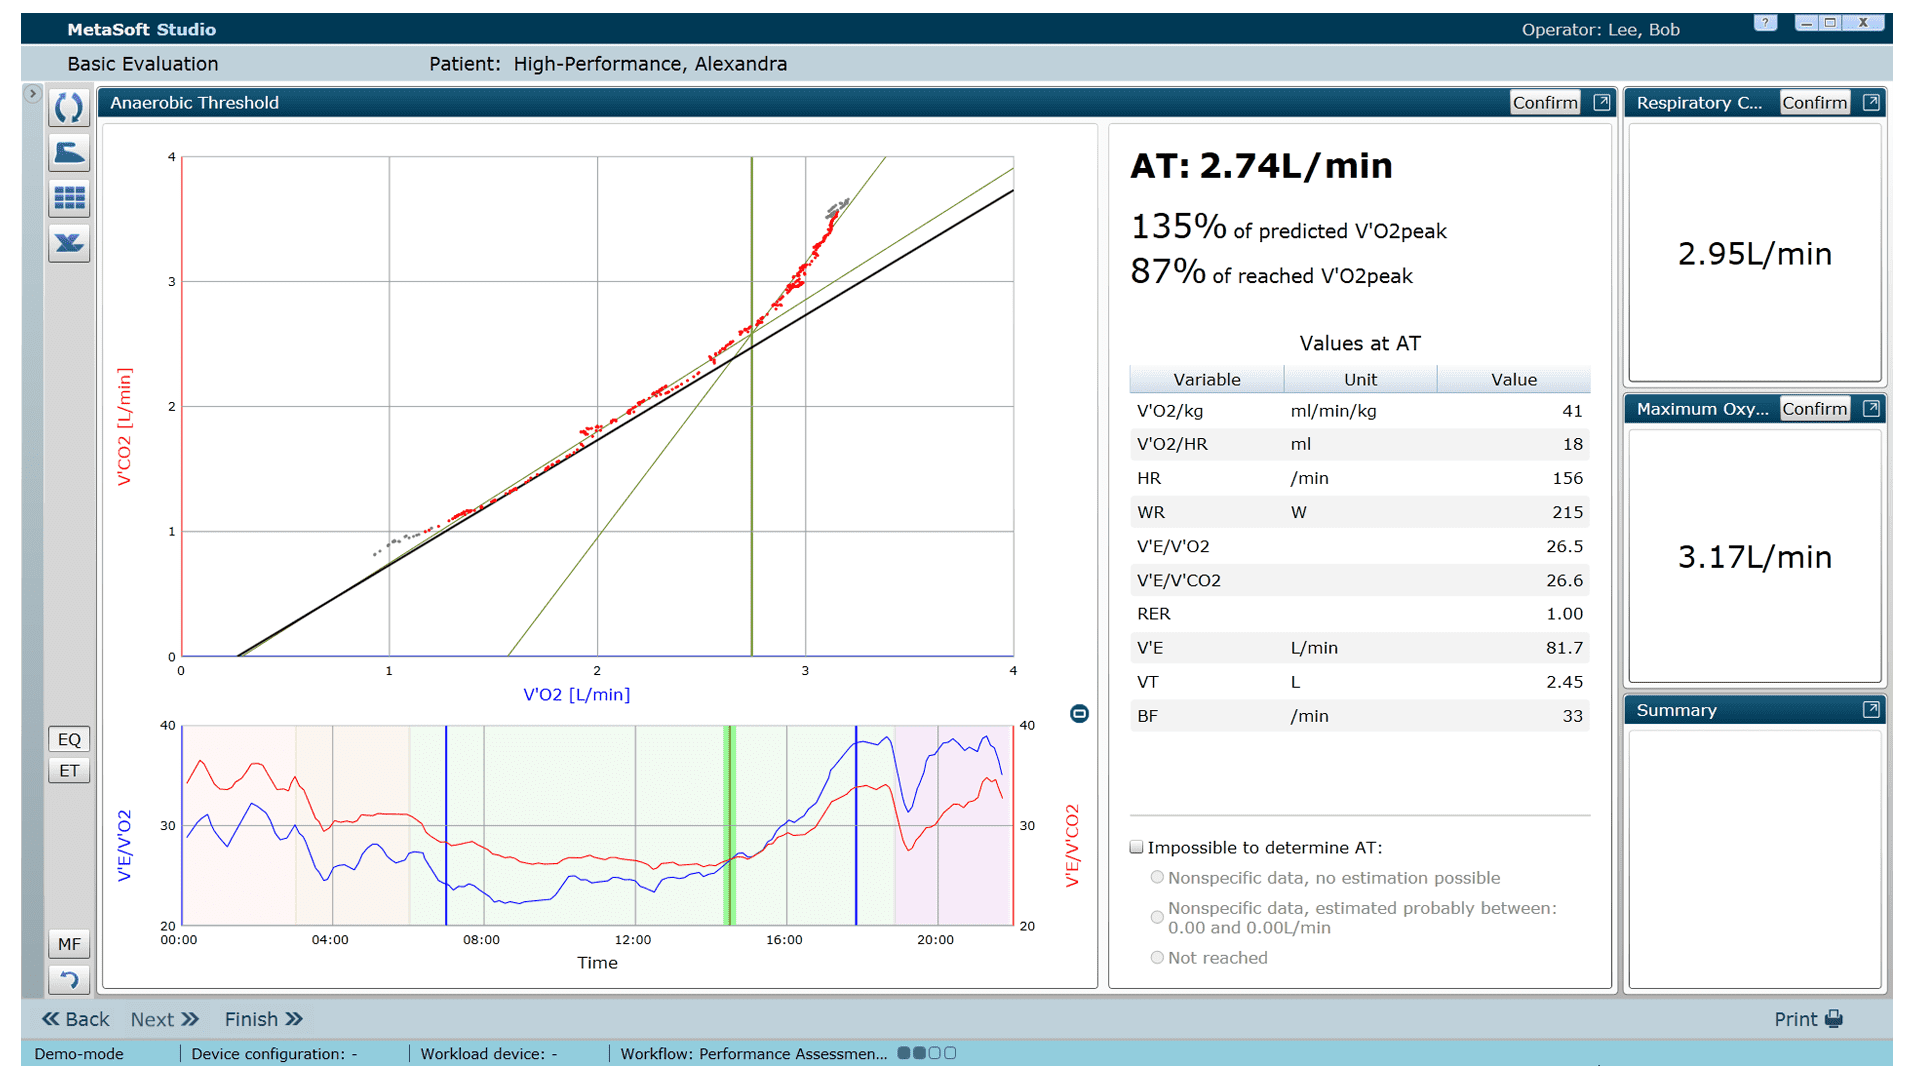Click the smoothing iron icon in sidebar
1920x1080 pixels.
(x=69, y=152)
